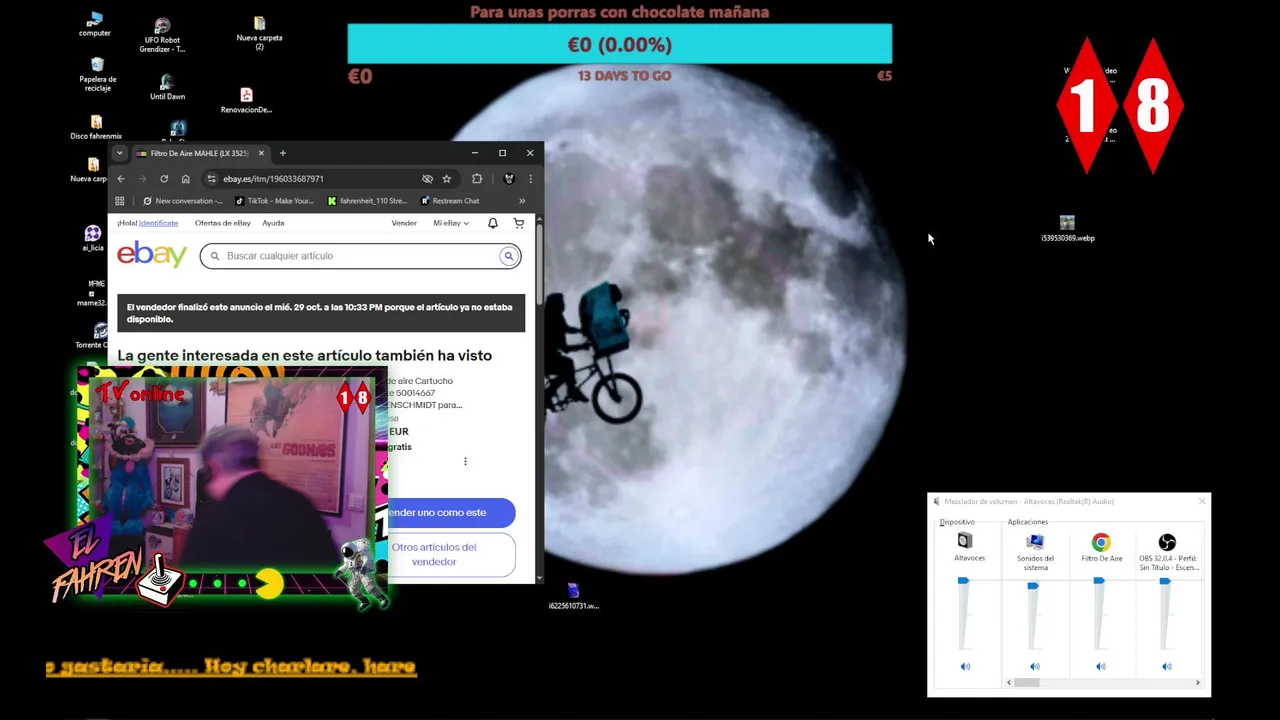This screenshot has width=1280, height=720.
Task: Adjust the OBS volume slider
Action: coord(1165,581)
